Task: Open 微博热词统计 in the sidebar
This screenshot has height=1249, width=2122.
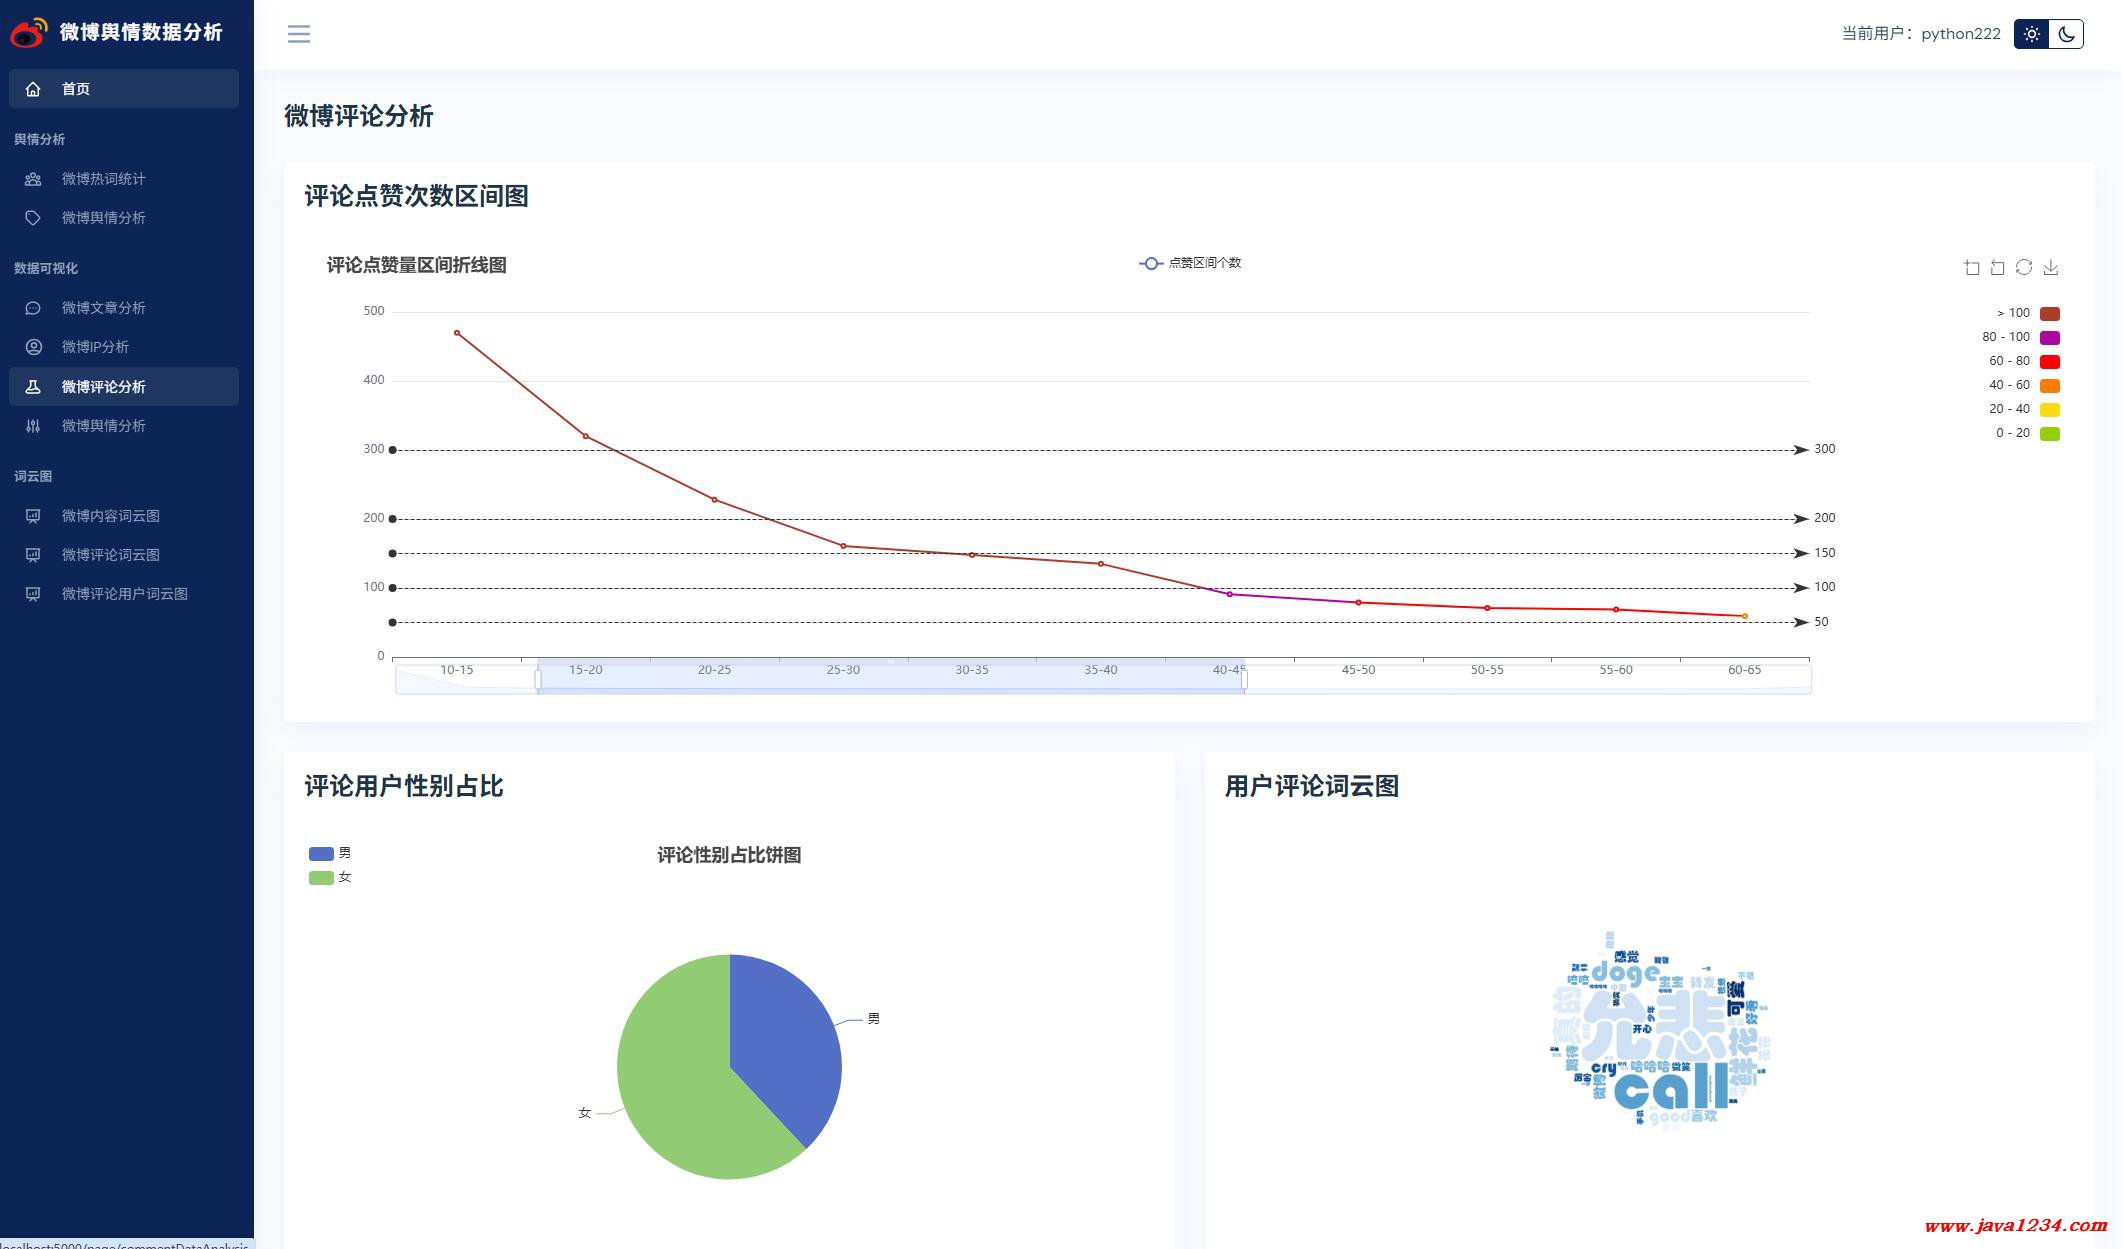Action: [x=103, y=179]
